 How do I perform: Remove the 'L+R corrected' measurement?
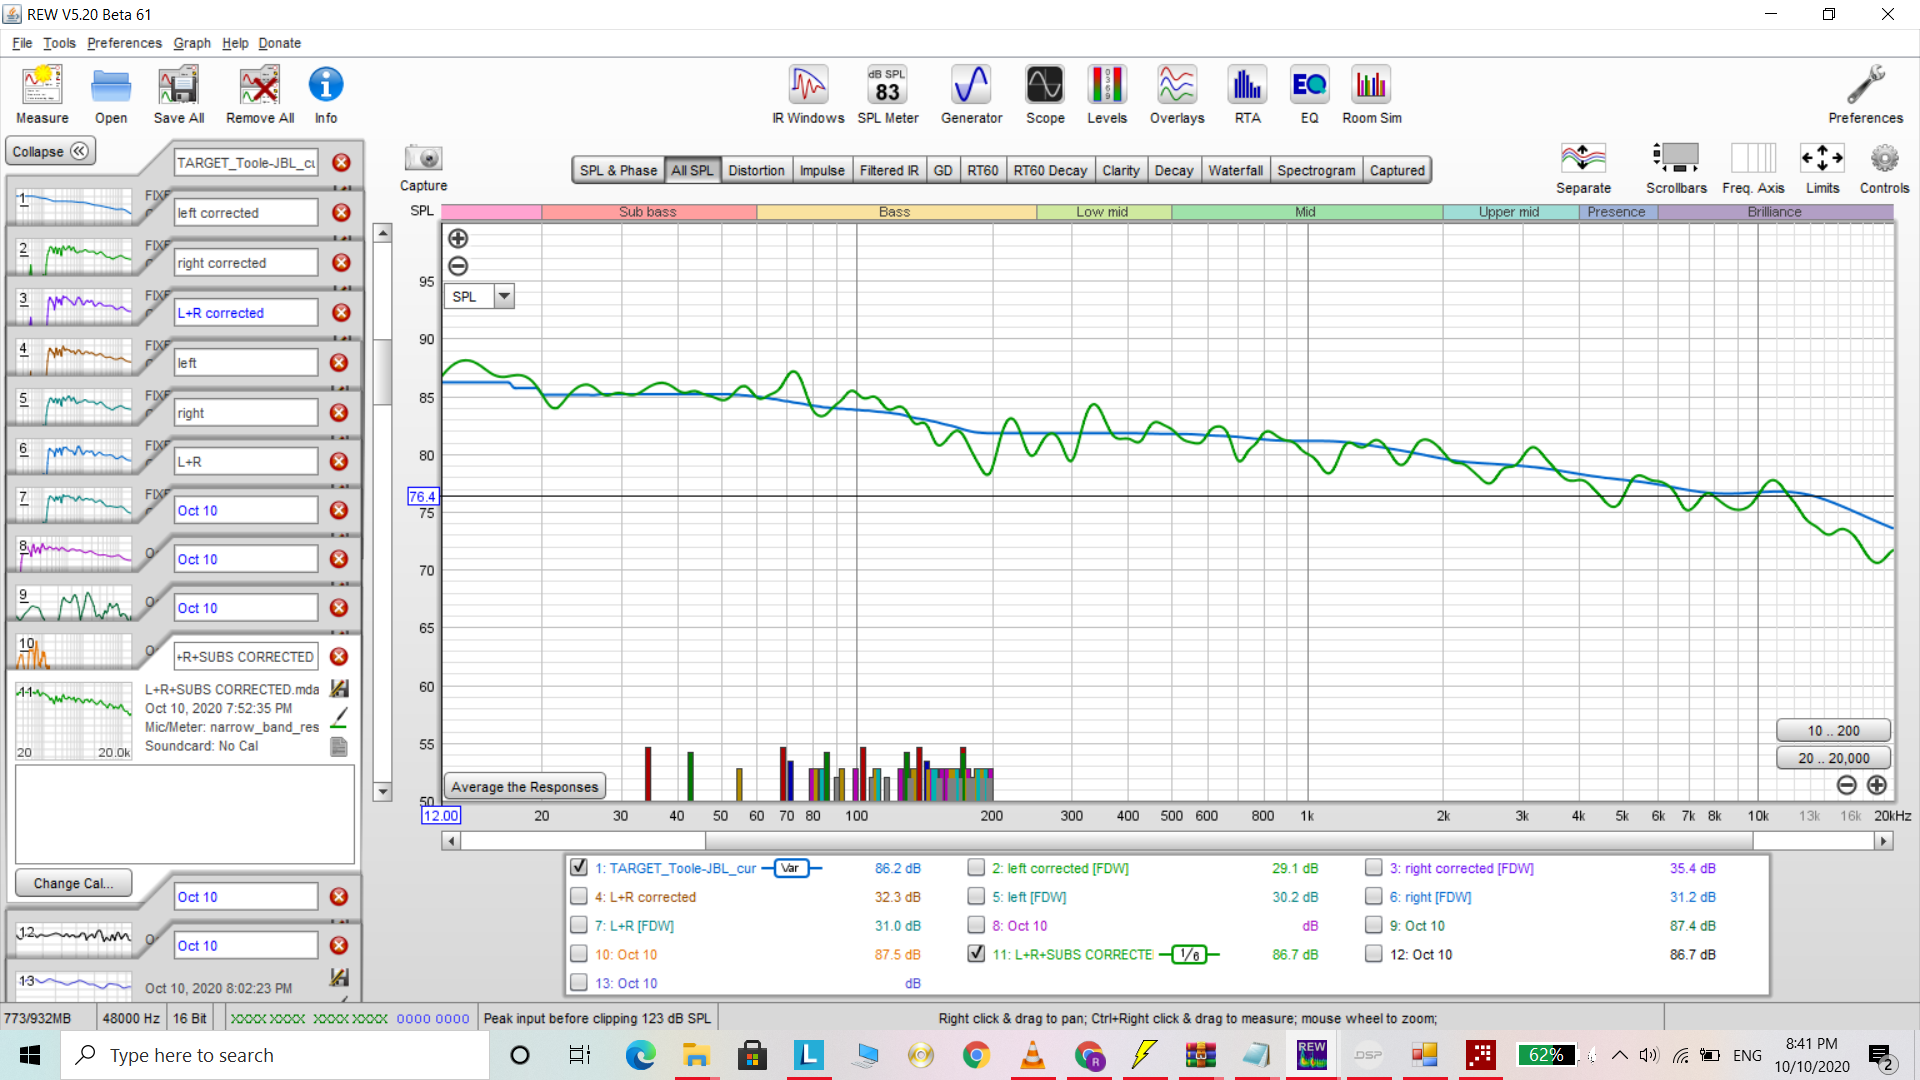click(341, 312)
